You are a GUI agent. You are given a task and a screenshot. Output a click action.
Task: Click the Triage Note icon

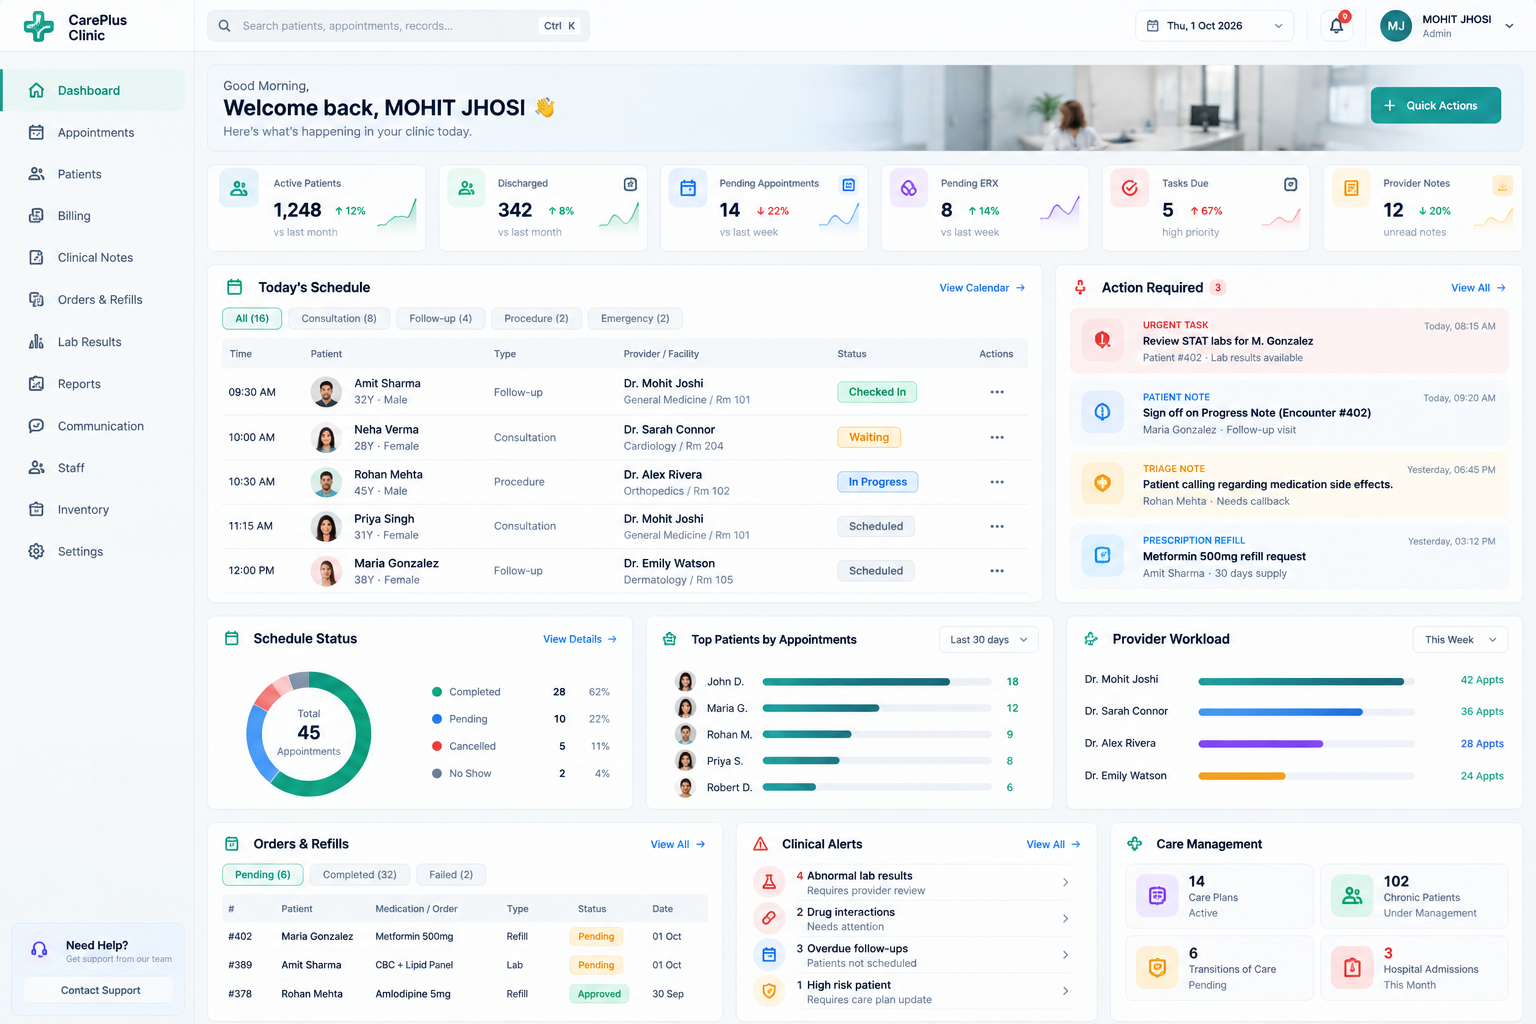coord(1102,483)
